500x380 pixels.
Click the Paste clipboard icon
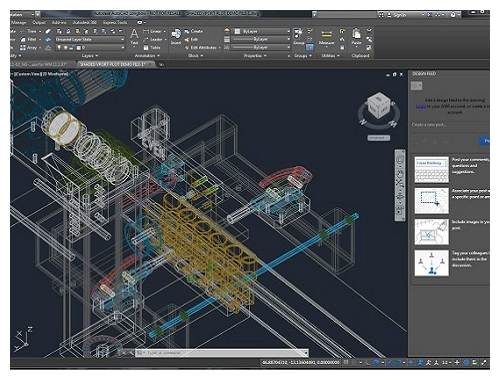(356, 37)
